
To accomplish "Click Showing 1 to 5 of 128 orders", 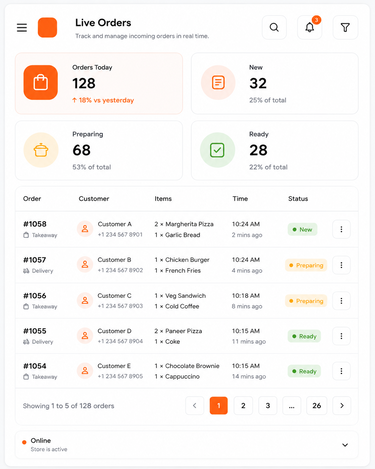I will (x=68, y=406).
